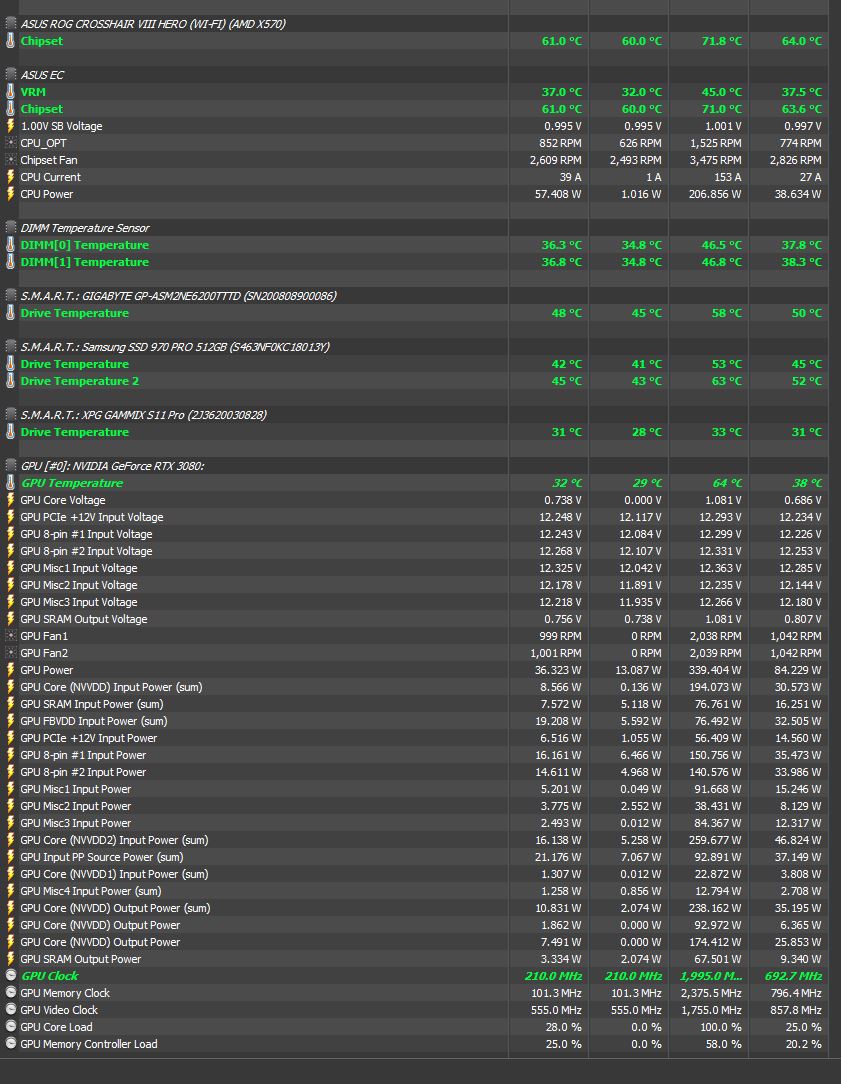Screen dimensions: 841x1084
Task: Select the GPU Core (NVVDD1) Input Power label
Action: (x=114, y=874)
